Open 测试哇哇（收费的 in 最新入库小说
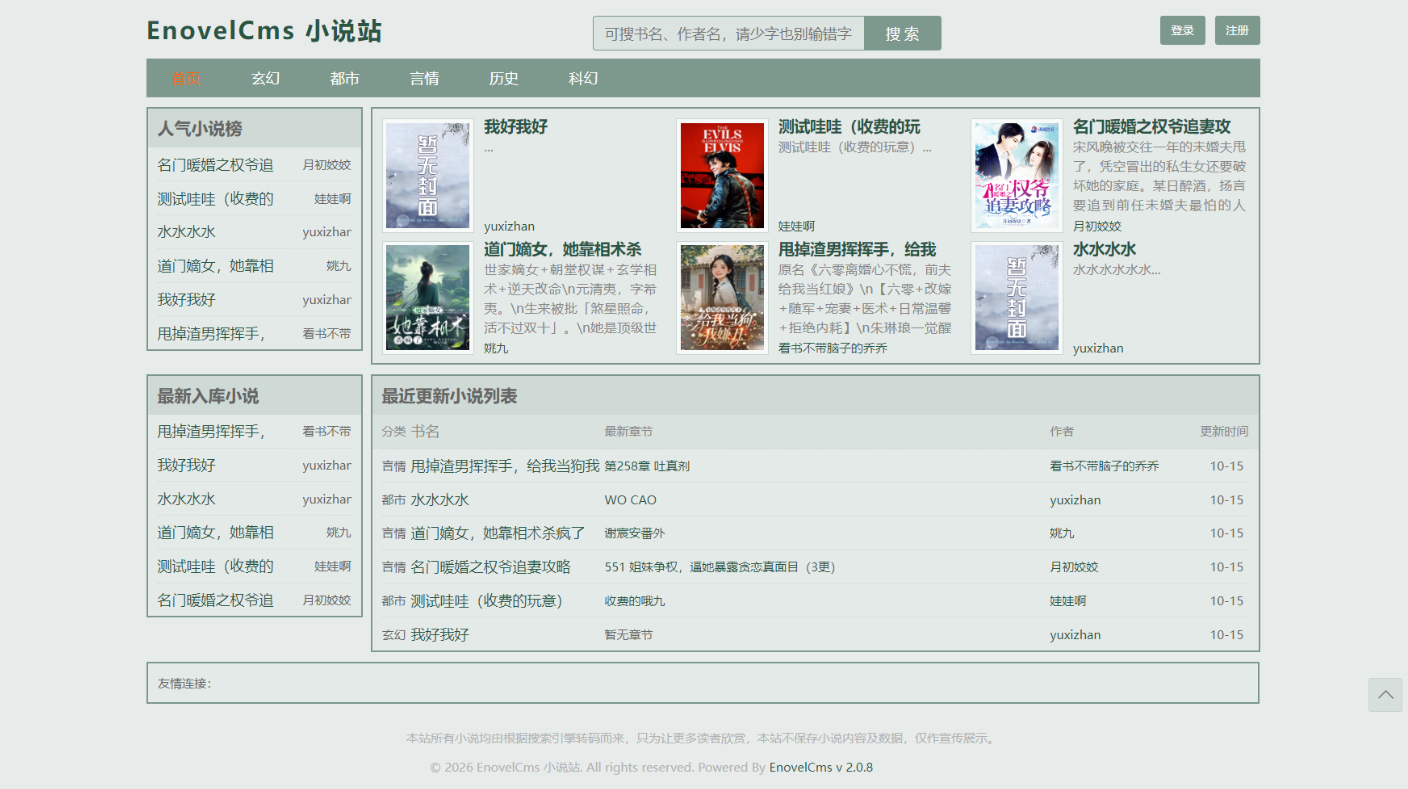Viewport: 1408px width, 789px height. click(215, 566)
